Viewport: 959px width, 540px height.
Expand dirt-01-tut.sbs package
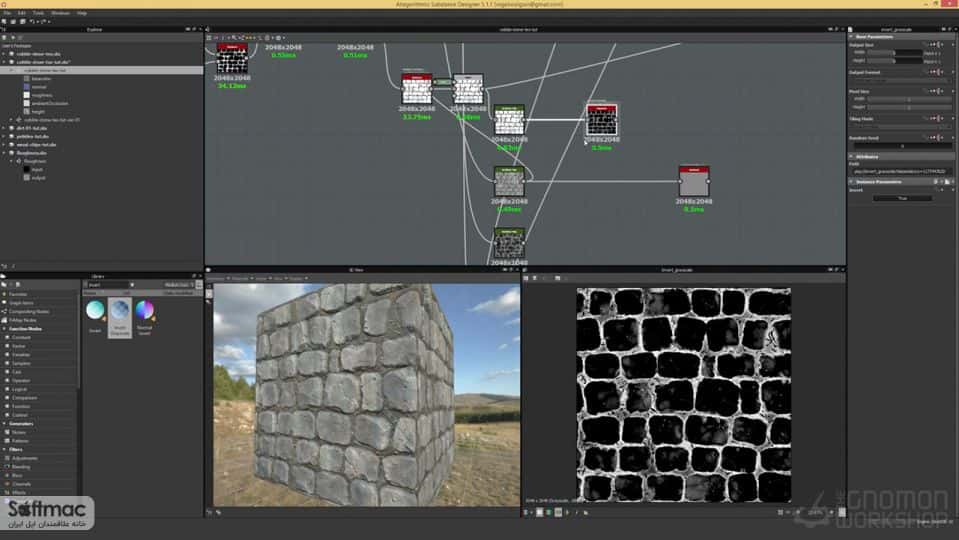(4, 128)
